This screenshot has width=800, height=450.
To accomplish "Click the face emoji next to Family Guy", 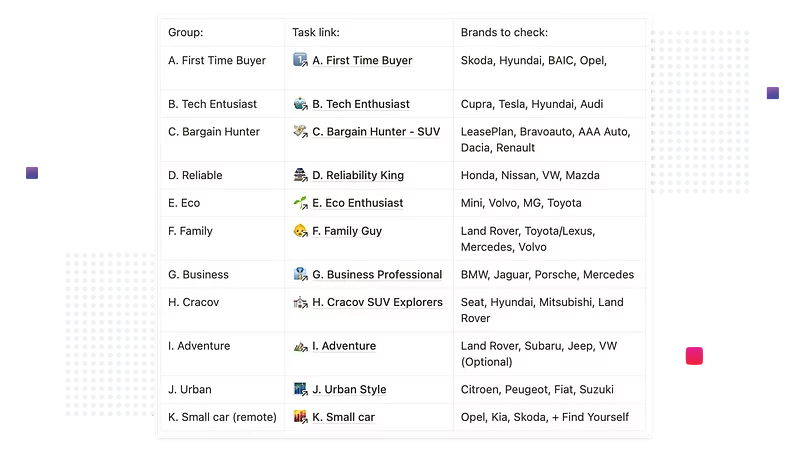I will [x=300, y=231].
